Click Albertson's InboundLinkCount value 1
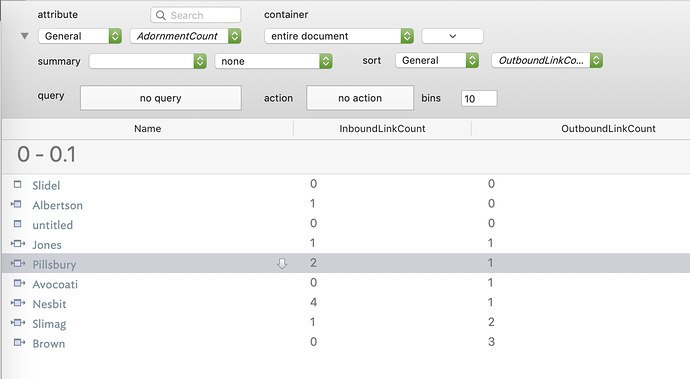The width and height of the screenshot is (690, 379). [312, 203]
